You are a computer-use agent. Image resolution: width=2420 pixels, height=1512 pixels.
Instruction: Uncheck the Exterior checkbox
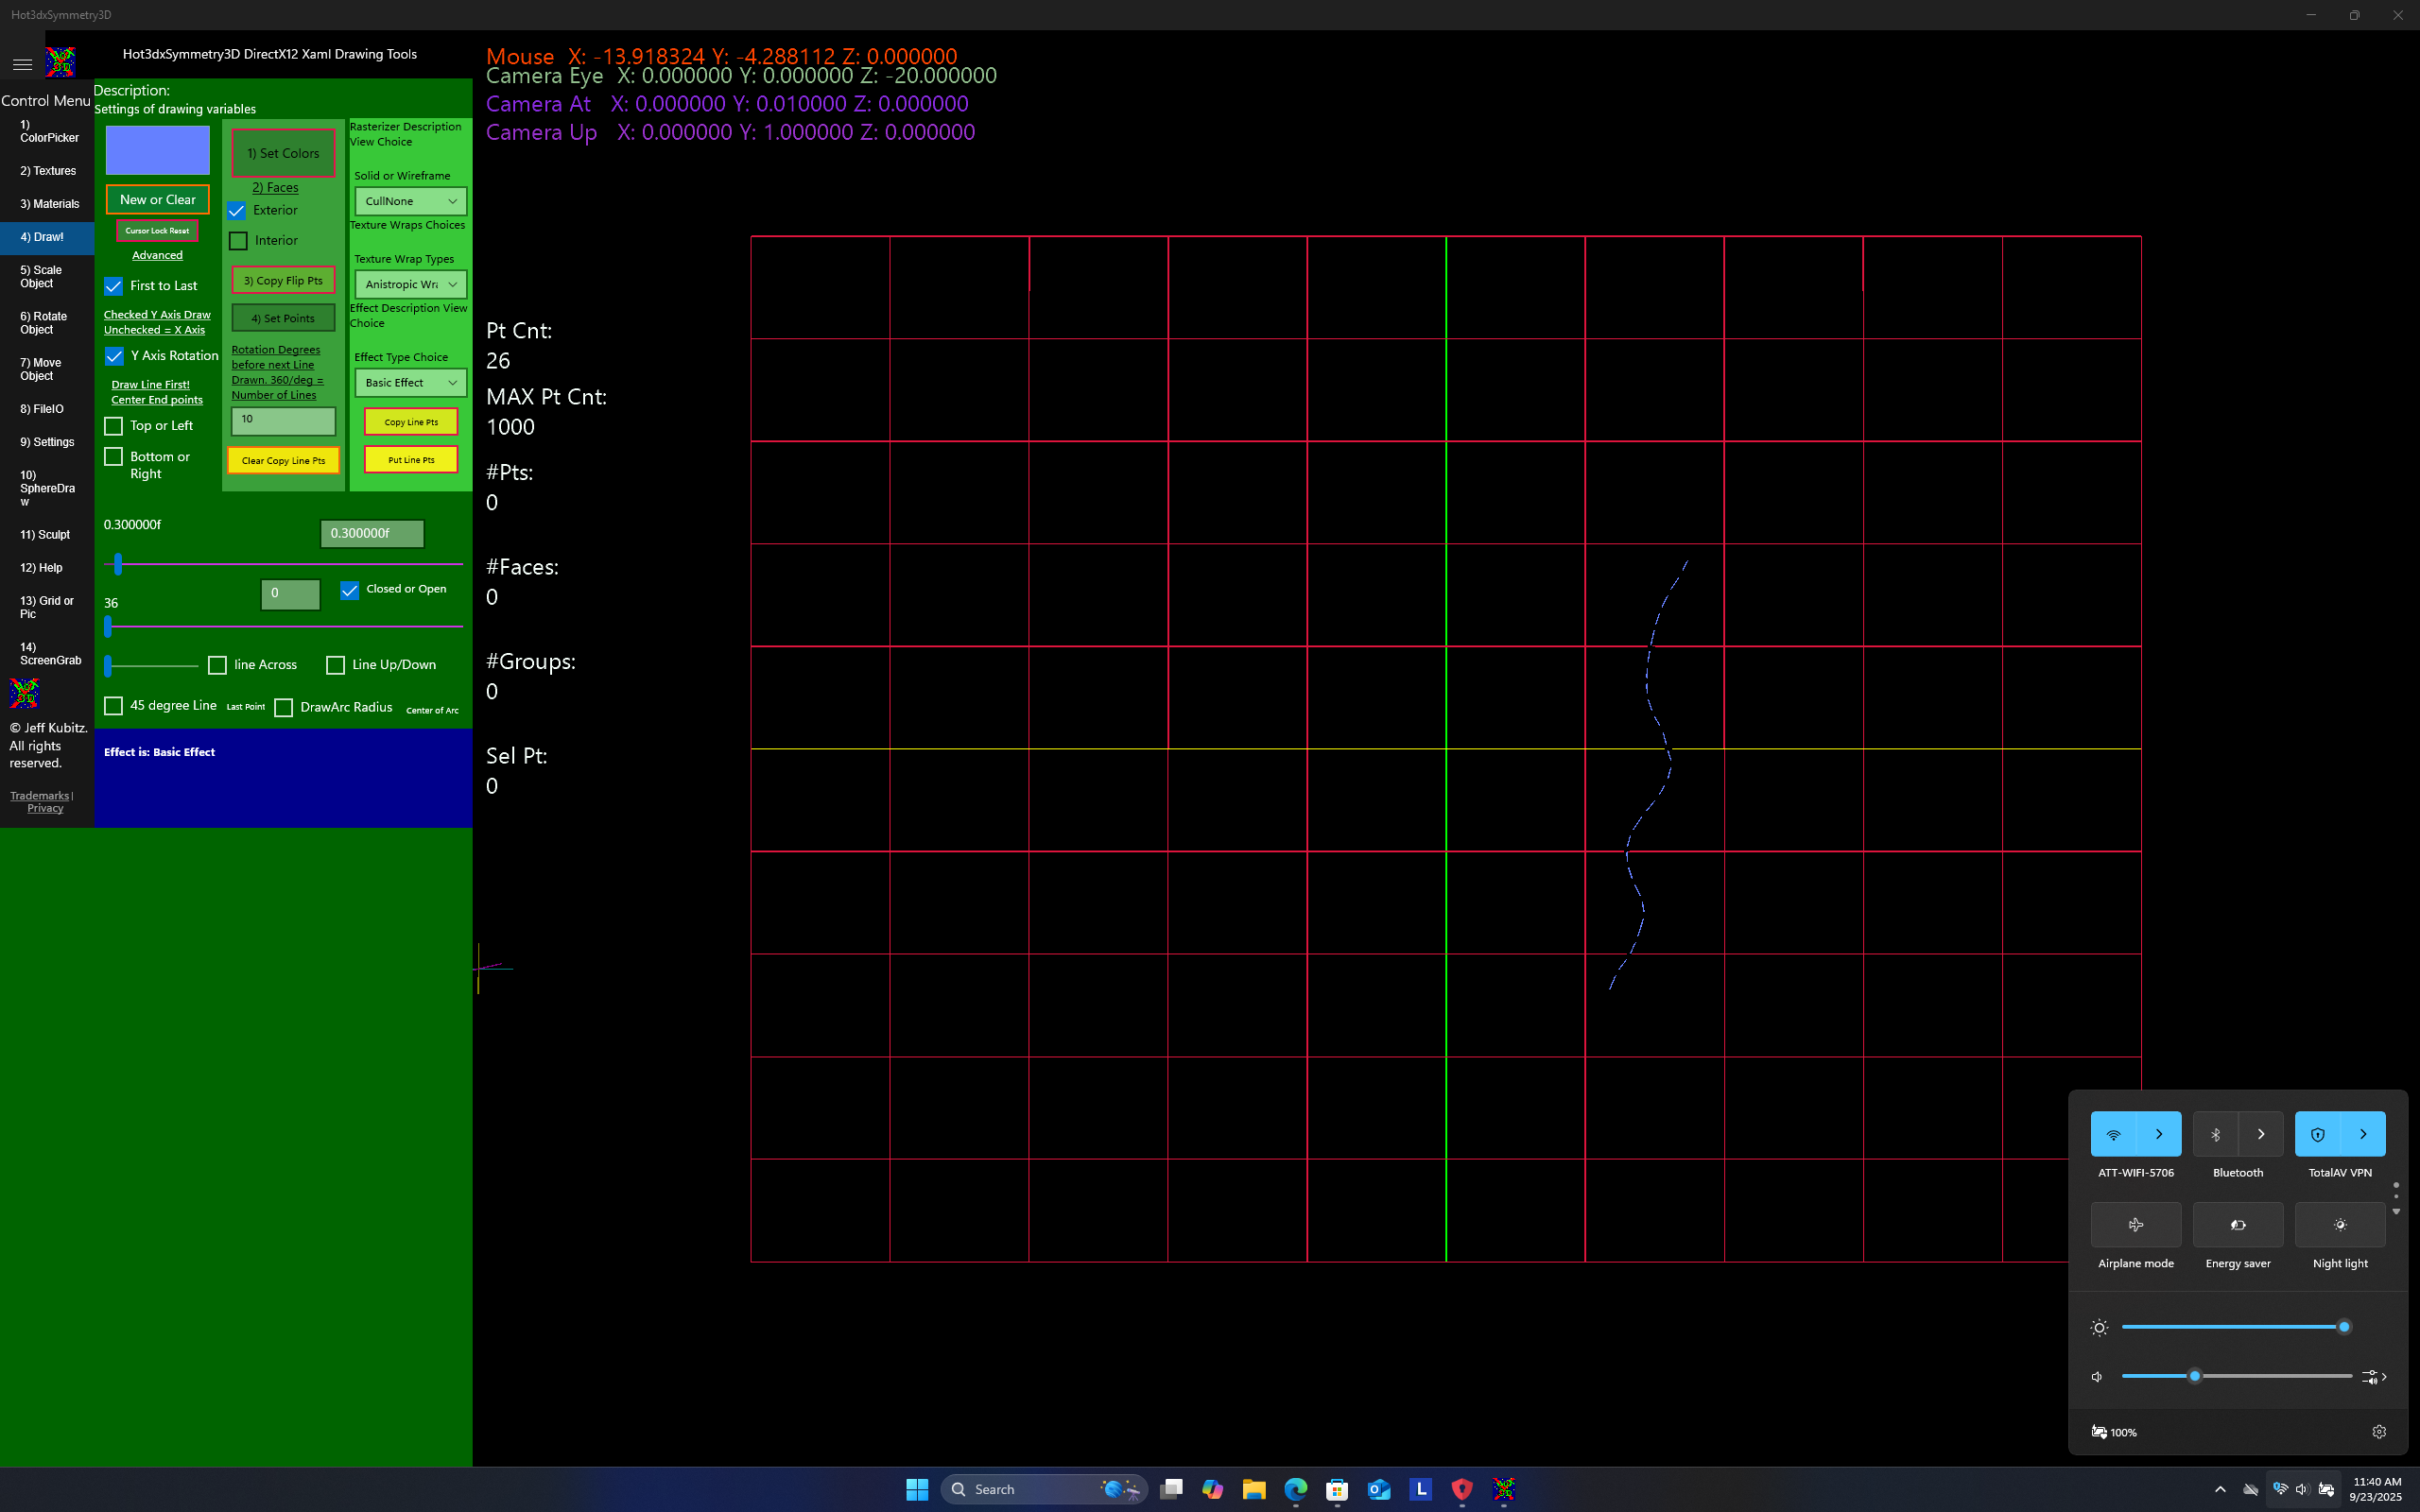tap(237, 210)
